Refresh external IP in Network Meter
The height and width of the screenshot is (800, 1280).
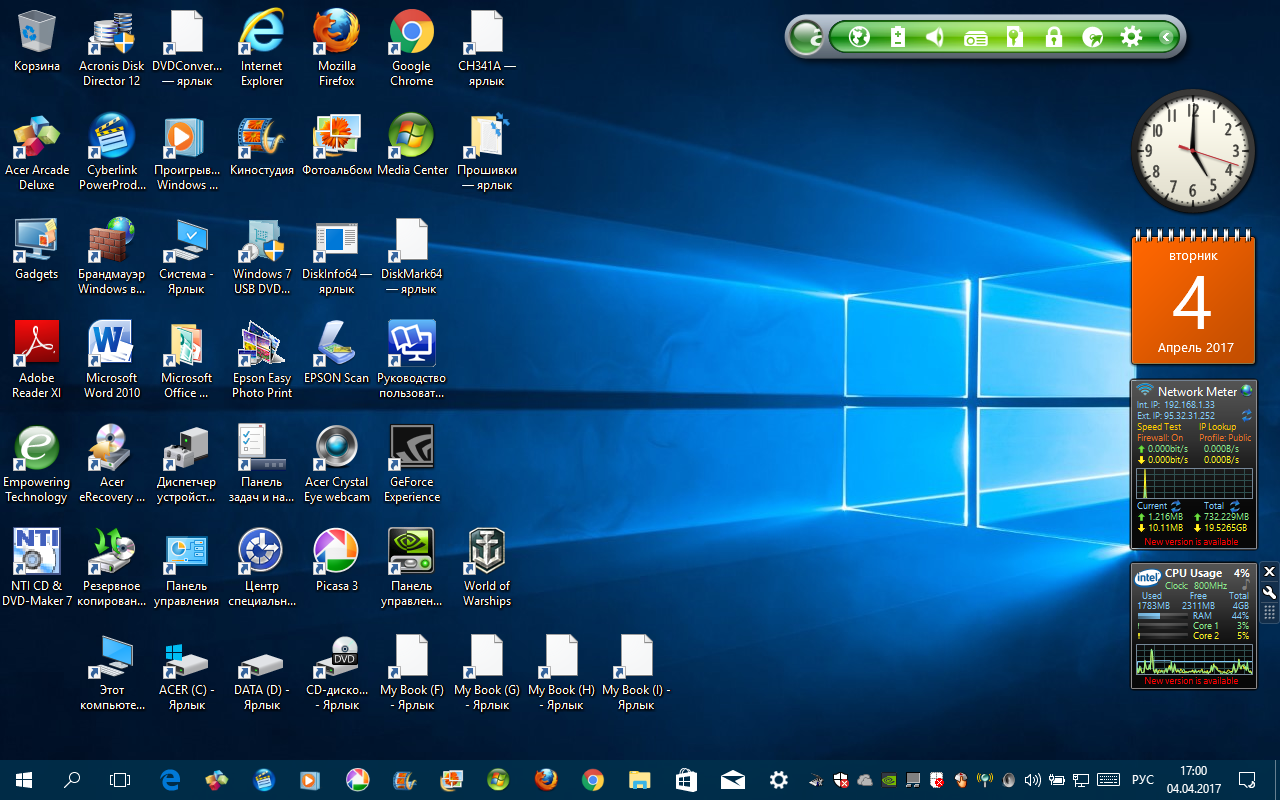pyautogui.click(x=1247, y=415)
